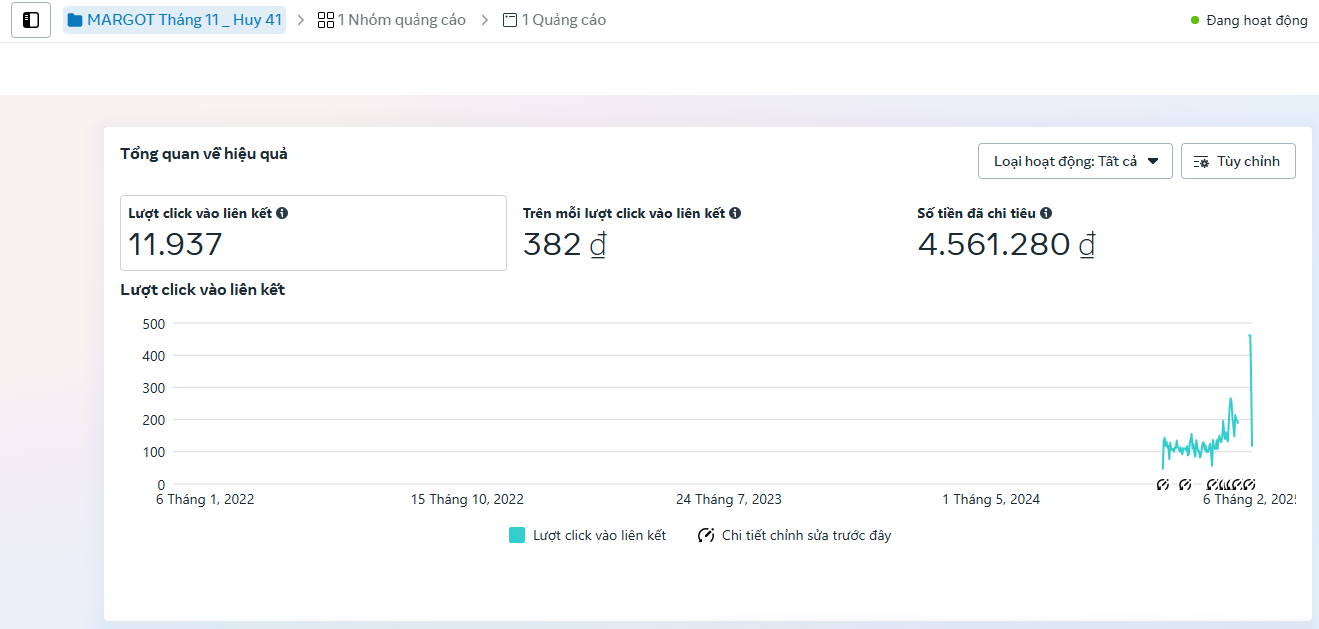Click the grid icon of Nhóm quảng cáo
Screen dimensions: 1319x629
(326, 20)
